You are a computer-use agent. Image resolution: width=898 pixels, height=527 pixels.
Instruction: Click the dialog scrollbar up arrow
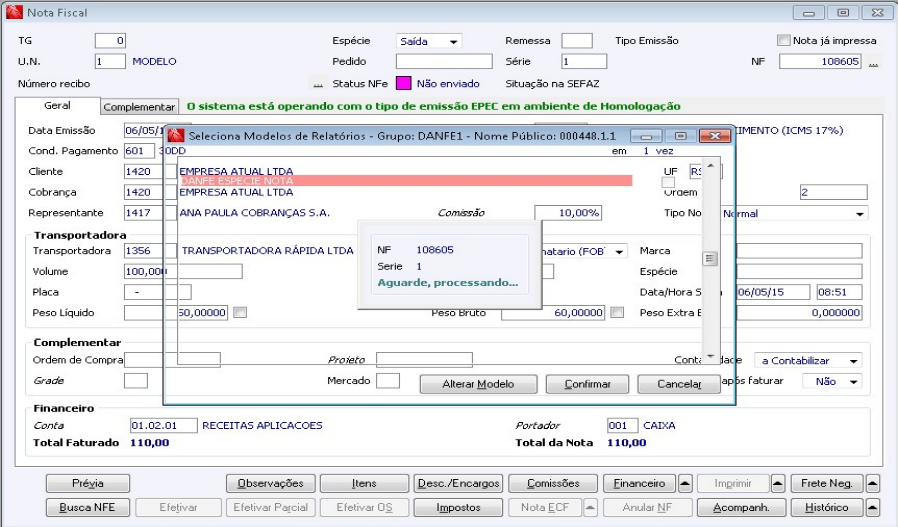[710, 166]
